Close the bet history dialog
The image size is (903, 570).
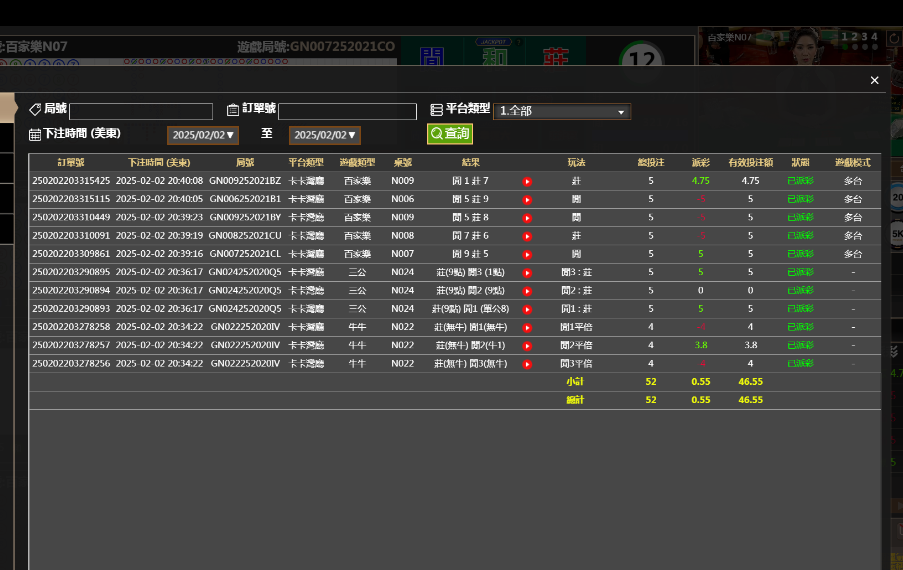(874, 81)
